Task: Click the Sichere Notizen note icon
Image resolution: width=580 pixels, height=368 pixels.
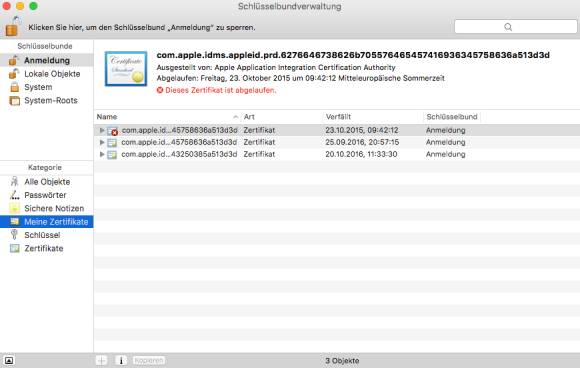Action: (x=14, y=208)
